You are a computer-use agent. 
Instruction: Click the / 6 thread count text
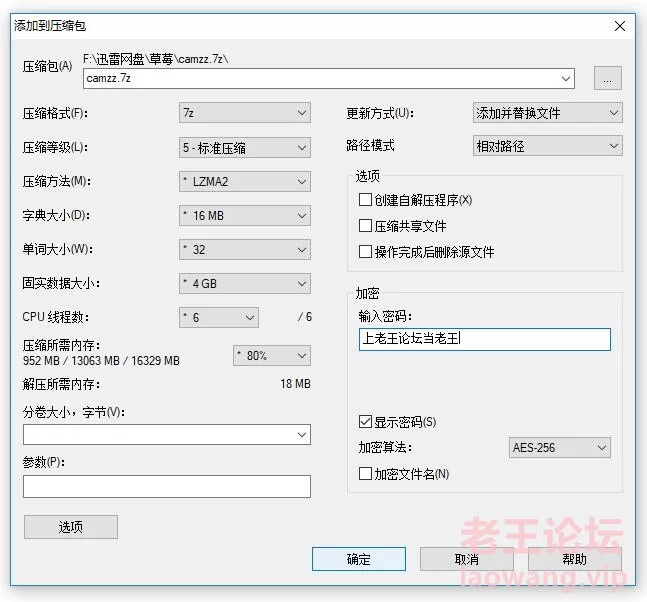pyautogui.click(x=305, y=317)
